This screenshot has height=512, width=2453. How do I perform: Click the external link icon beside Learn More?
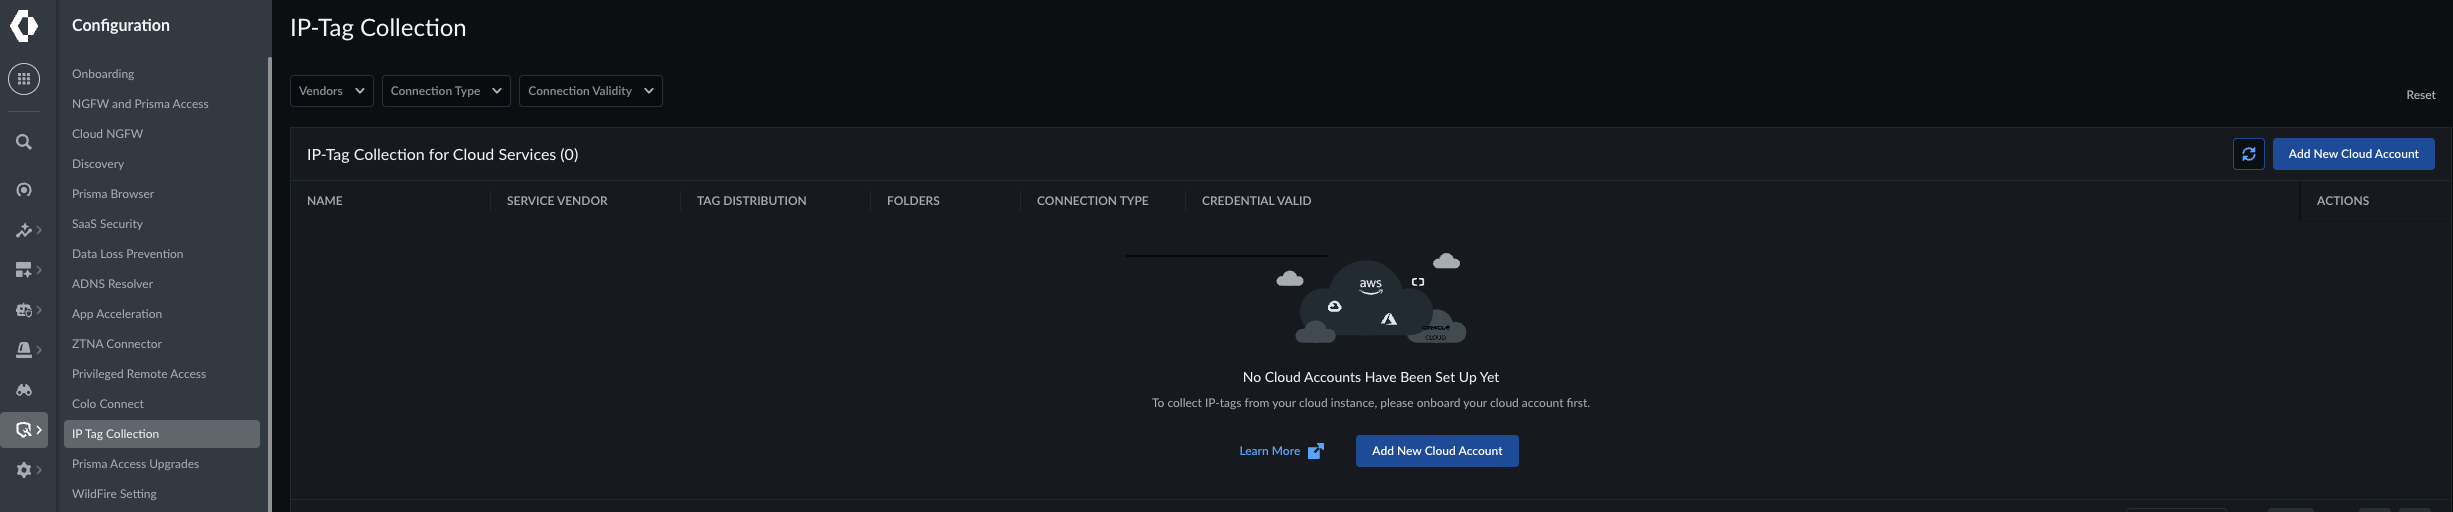[1316, 451]
